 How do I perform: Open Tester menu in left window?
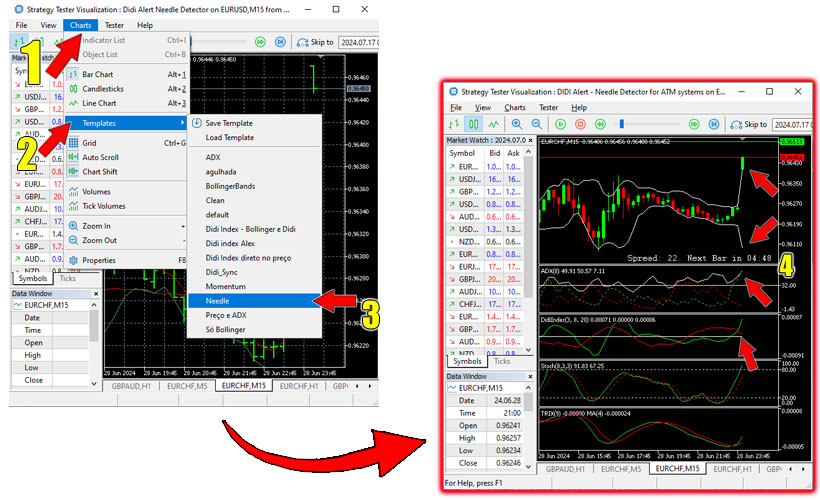tap(114, 25)
